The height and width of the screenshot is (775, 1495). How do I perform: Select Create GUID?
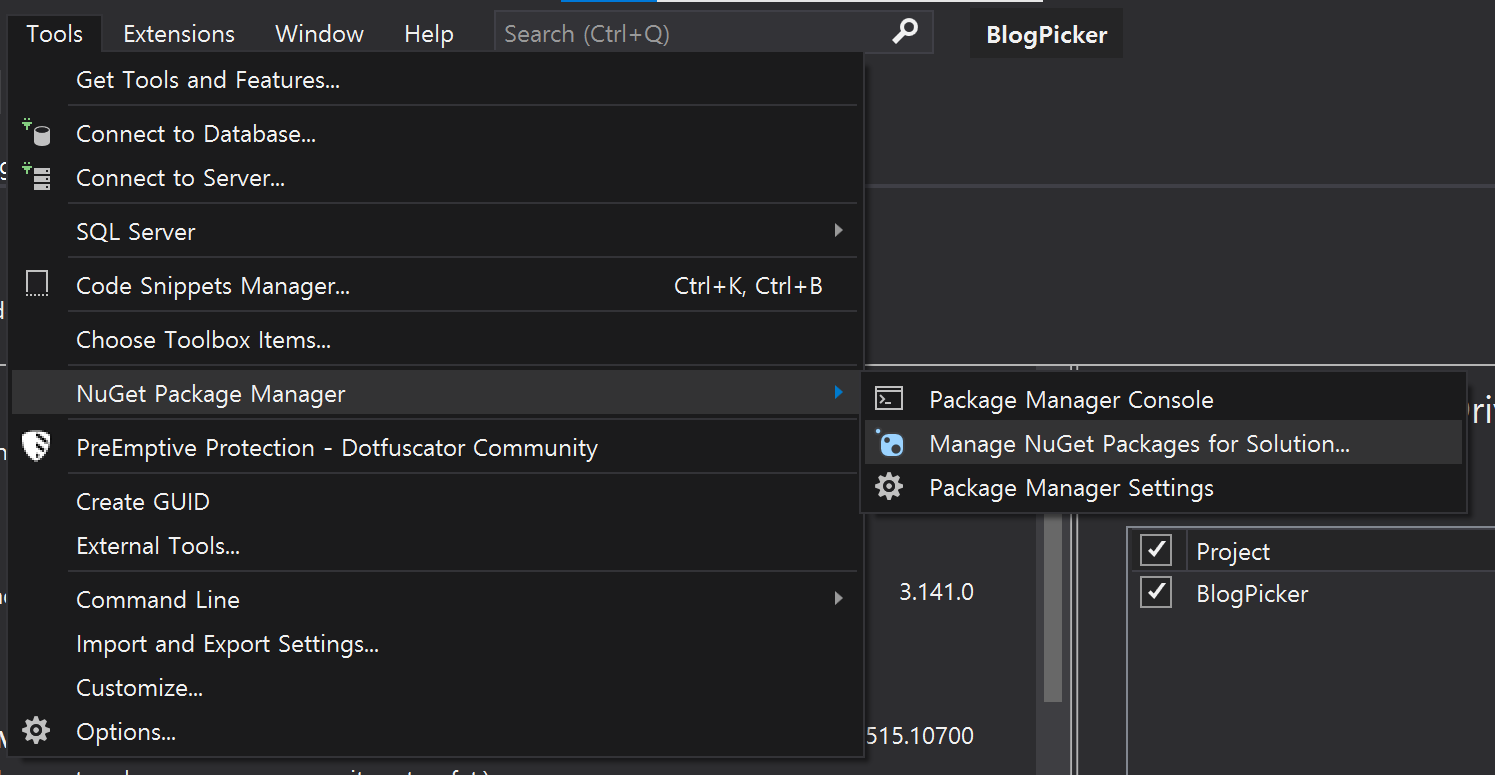click(435, 501)
